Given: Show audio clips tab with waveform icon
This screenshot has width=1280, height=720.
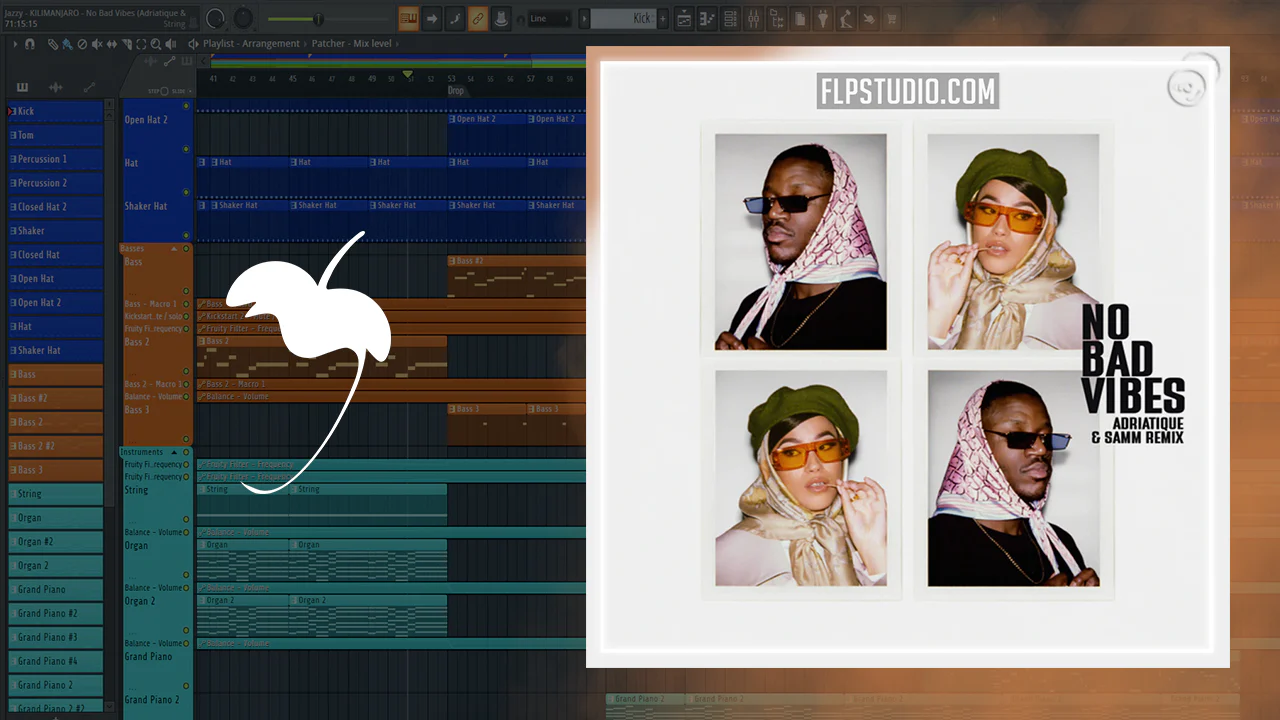Looking at the screenshot, I should [x=55, y=88].
